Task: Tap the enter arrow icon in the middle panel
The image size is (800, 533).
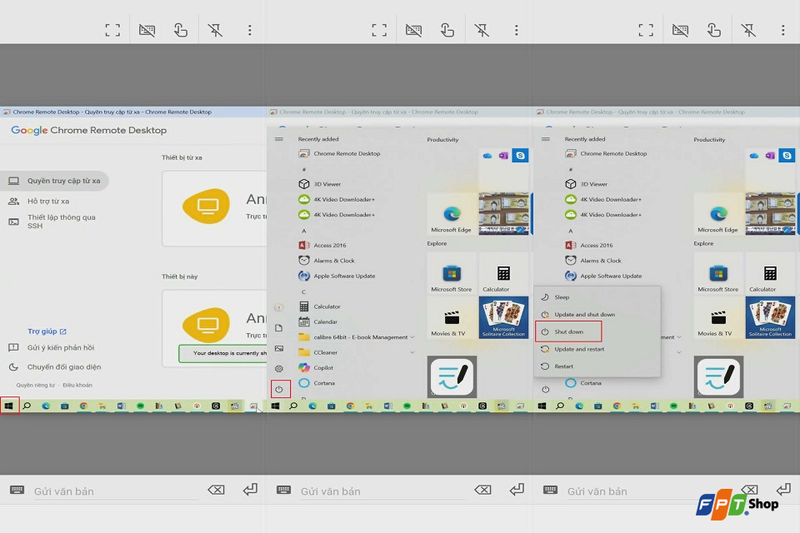Action: click(x=517, y=490)
